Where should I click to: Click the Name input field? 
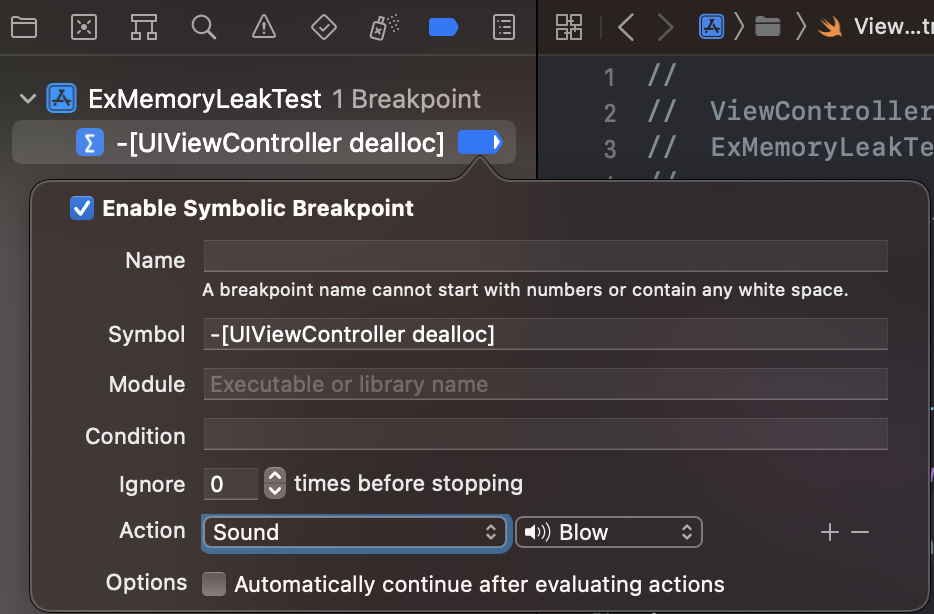[546, 257]
